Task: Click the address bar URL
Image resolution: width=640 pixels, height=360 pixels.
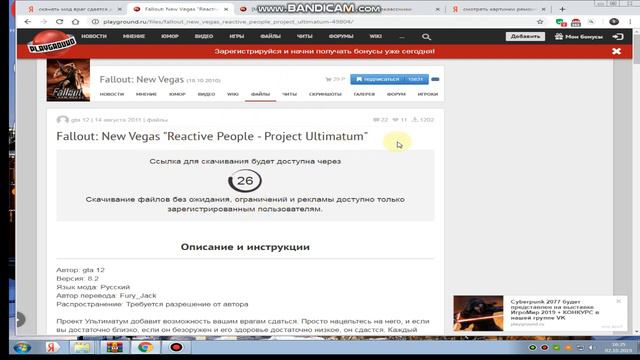Action: click(x=229, y=22)
